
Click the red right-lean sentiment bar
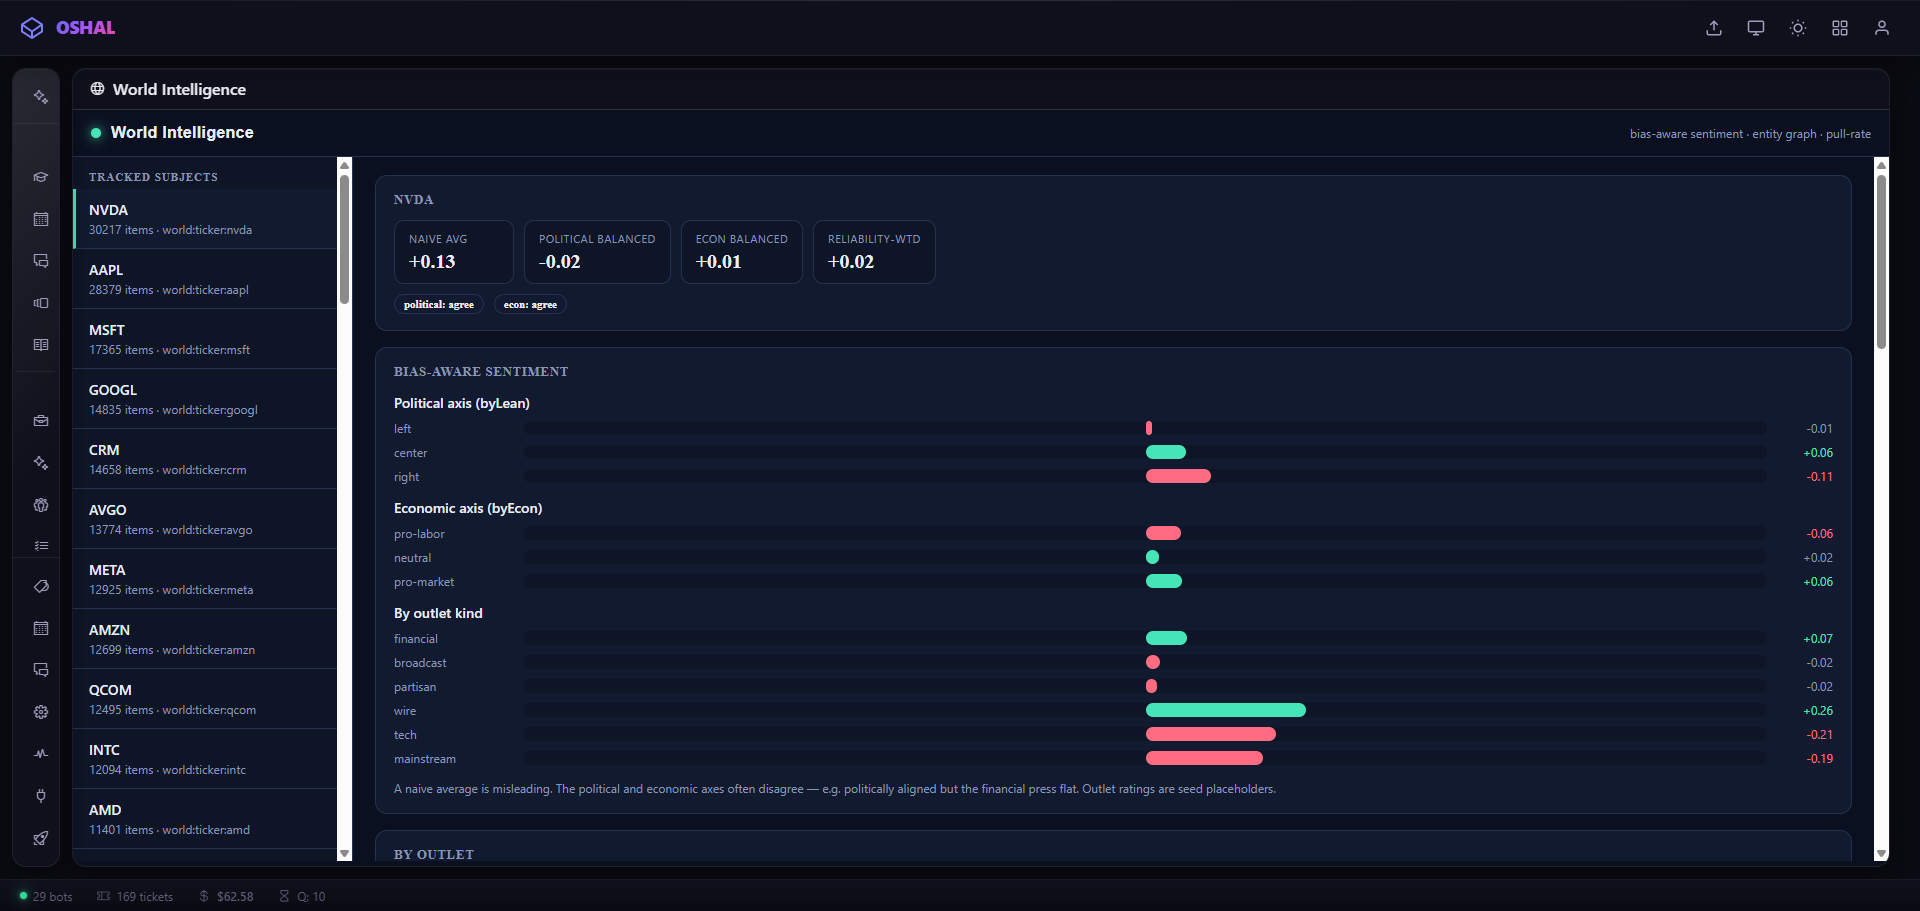(x=1178, y=476)
